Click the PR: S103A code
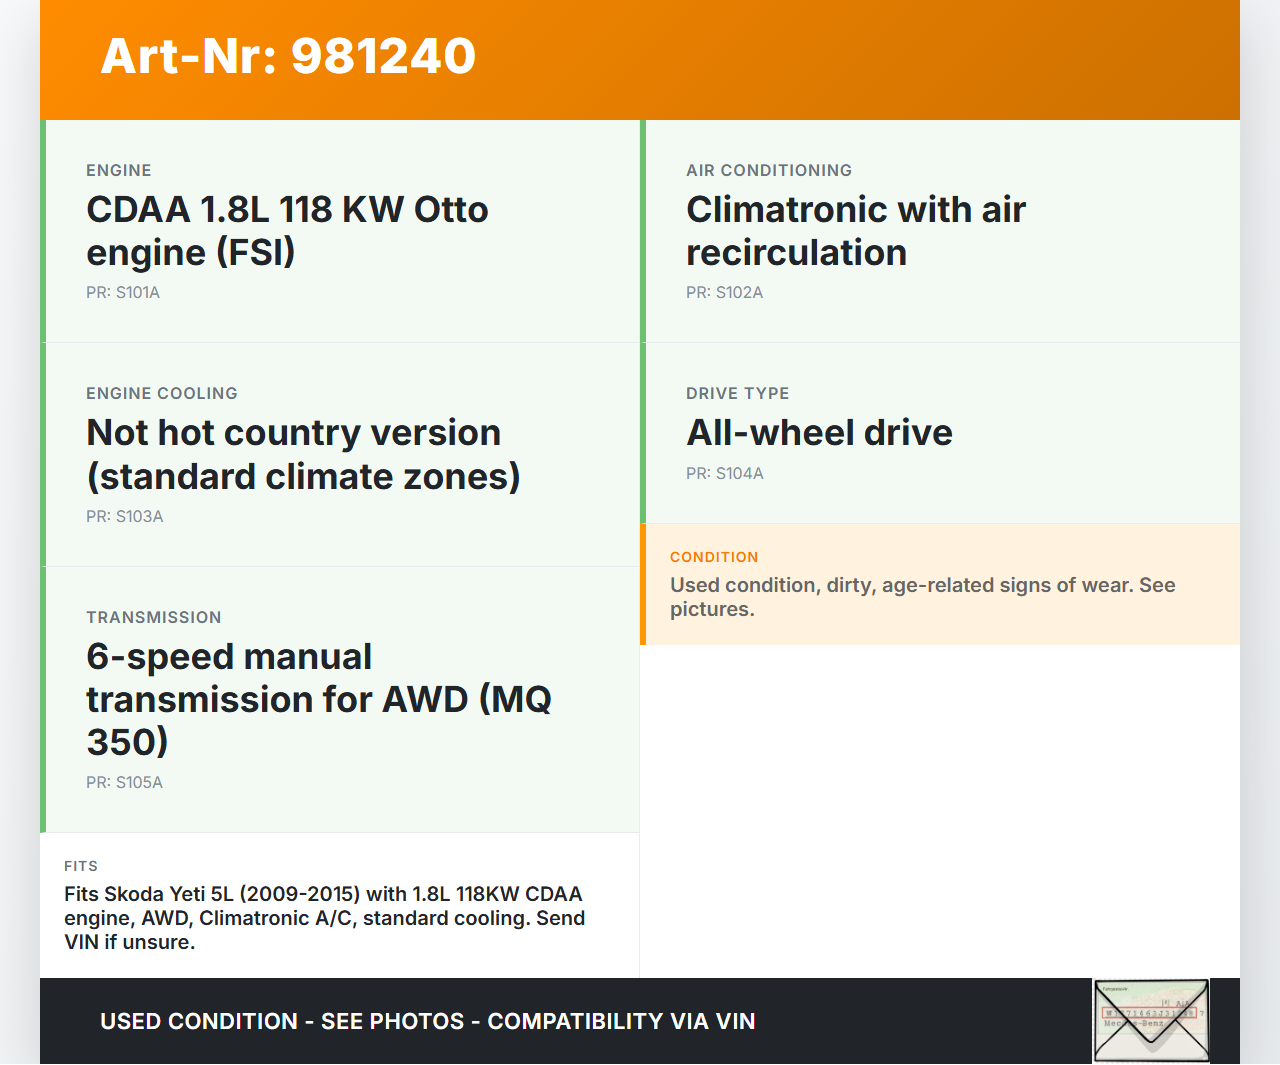This screenshot has height=1065, width=1280. pyautogui.click(x=124, y=517)
